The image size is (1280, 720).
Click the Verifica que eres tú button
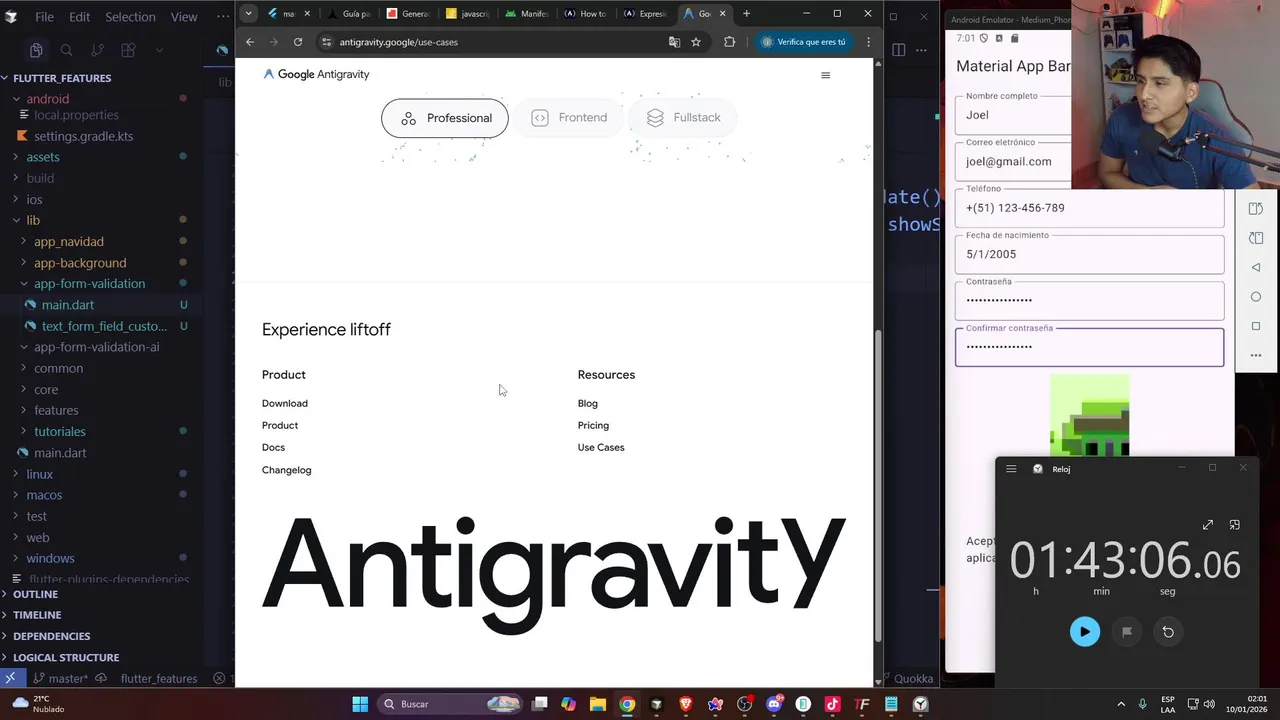[x=803, y=42]
